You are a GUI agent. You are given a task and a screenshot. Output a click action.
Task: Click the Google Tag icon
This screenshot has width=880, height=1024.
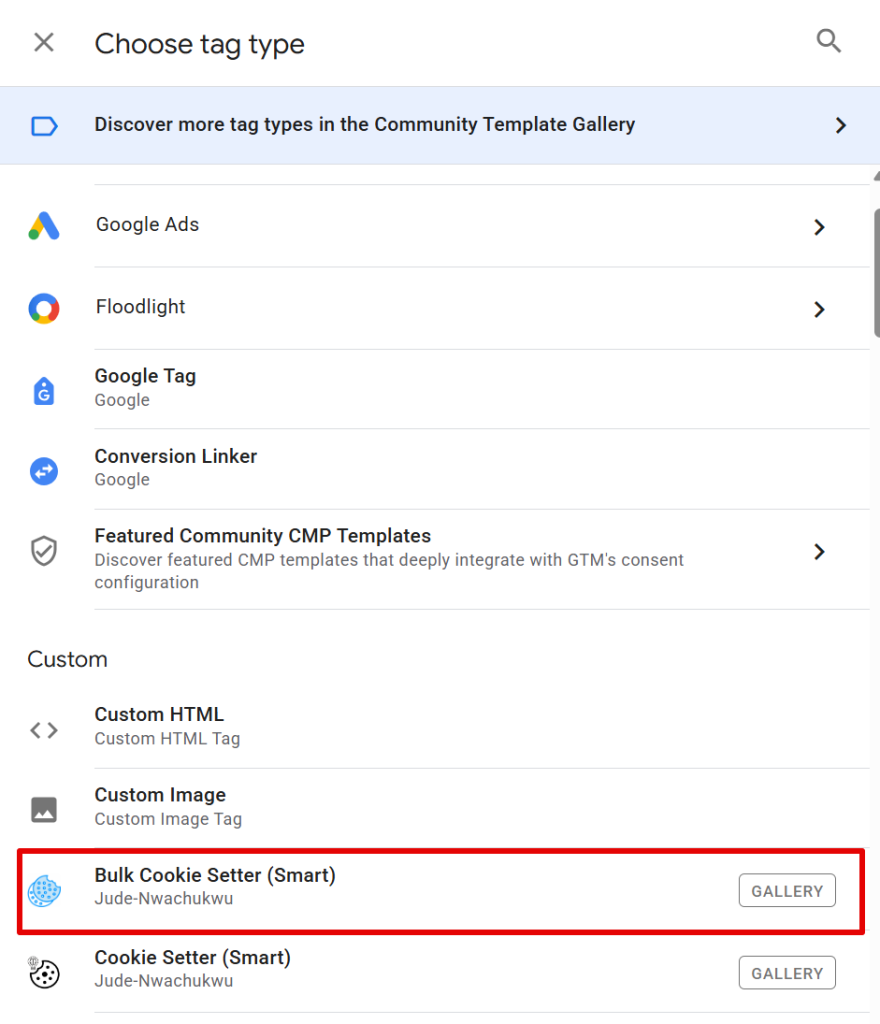tap(44, 390)
